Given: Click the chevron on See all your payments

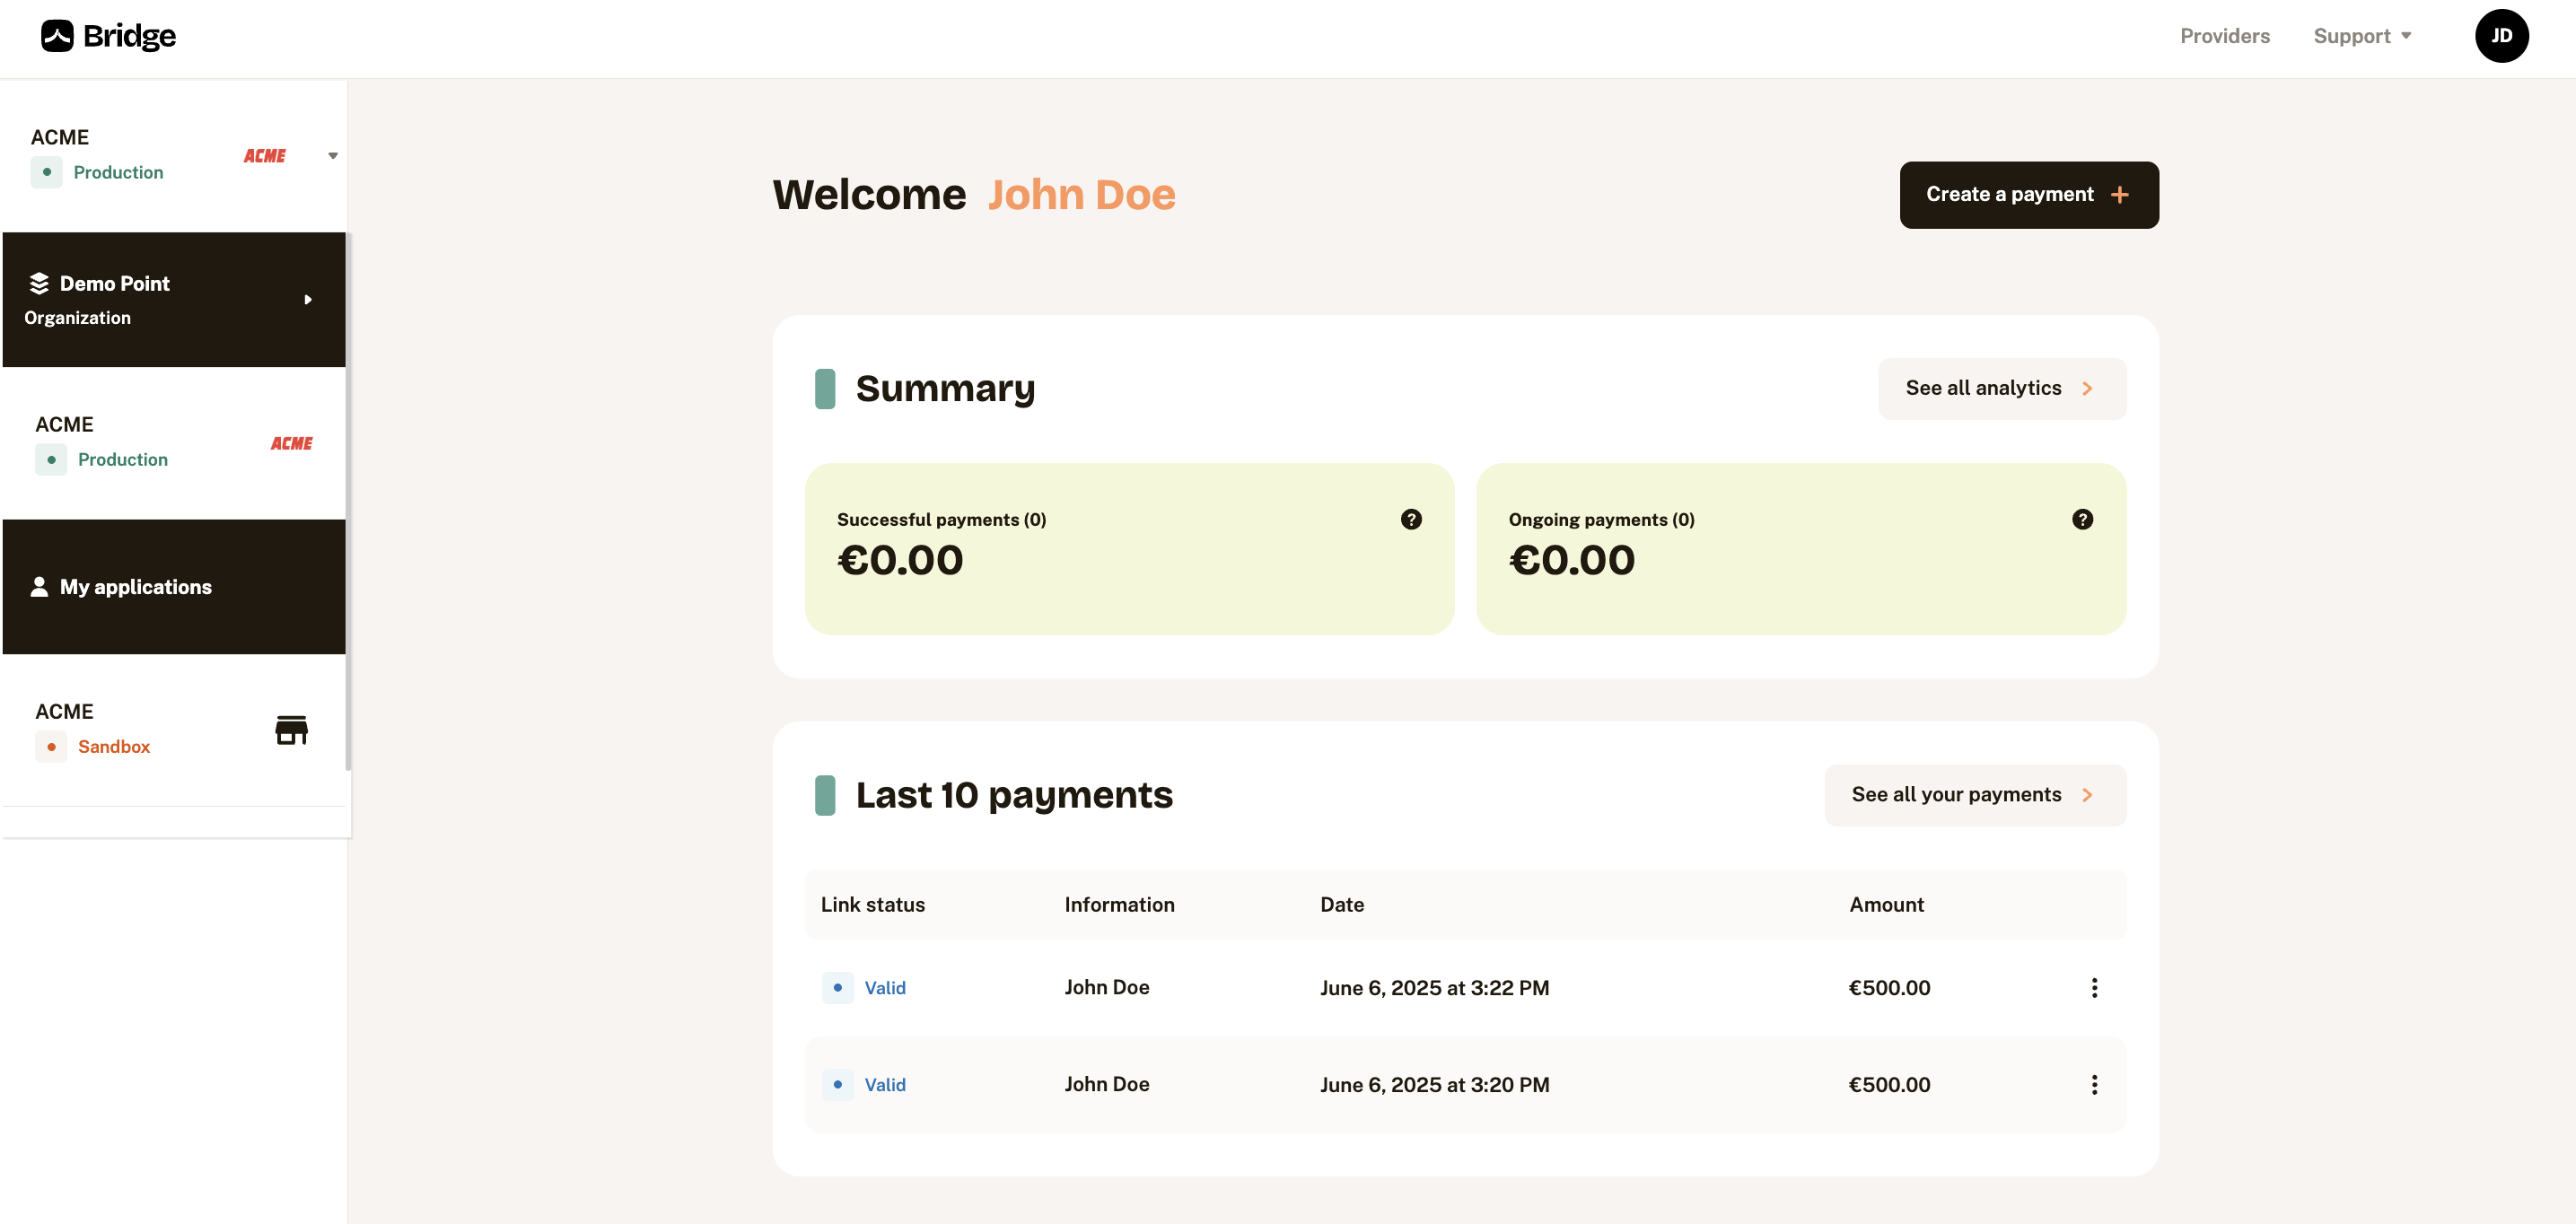Looking at the screenshot, I should (x=2087, y=795).
